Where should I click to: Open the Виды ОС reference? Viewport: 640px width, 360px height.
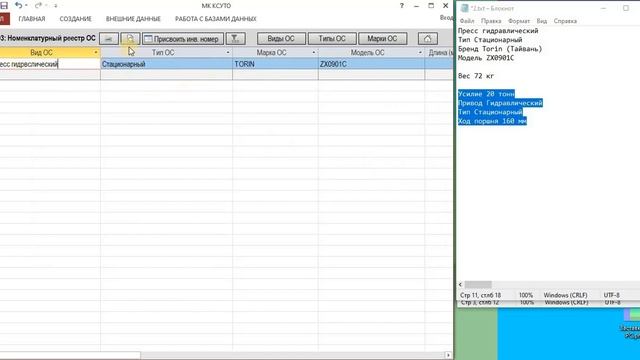click(281, 39)
